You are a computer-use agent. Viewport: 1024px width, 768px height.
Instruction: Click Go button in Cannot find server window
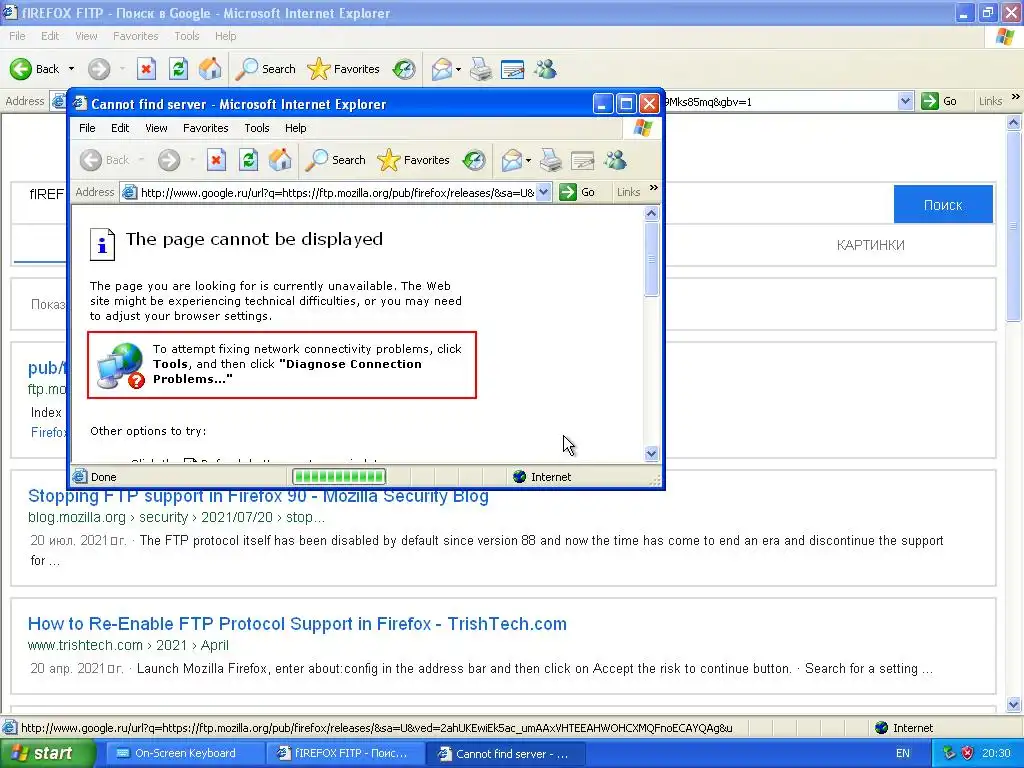coord(578,192)
